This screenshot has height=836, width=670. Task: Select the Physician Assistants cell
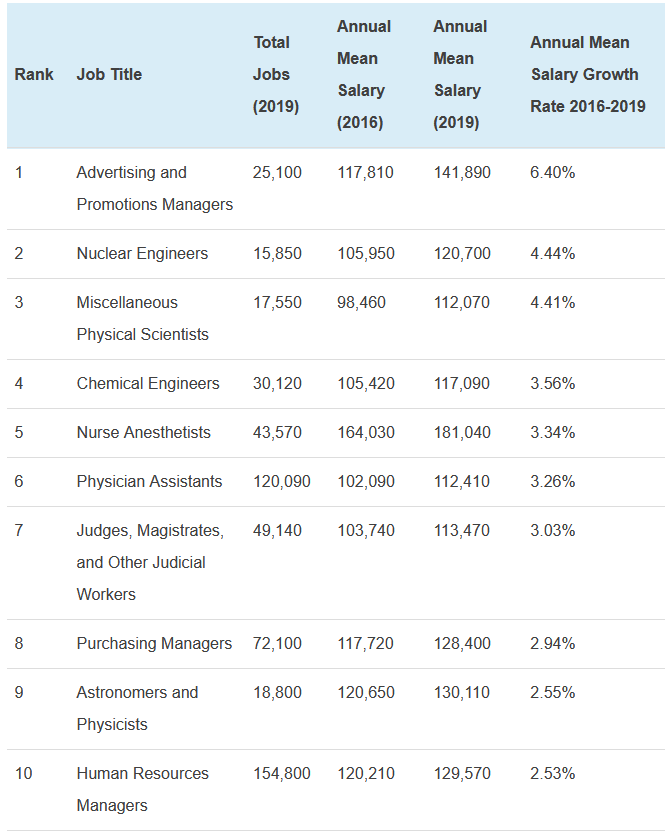[149, 482]
